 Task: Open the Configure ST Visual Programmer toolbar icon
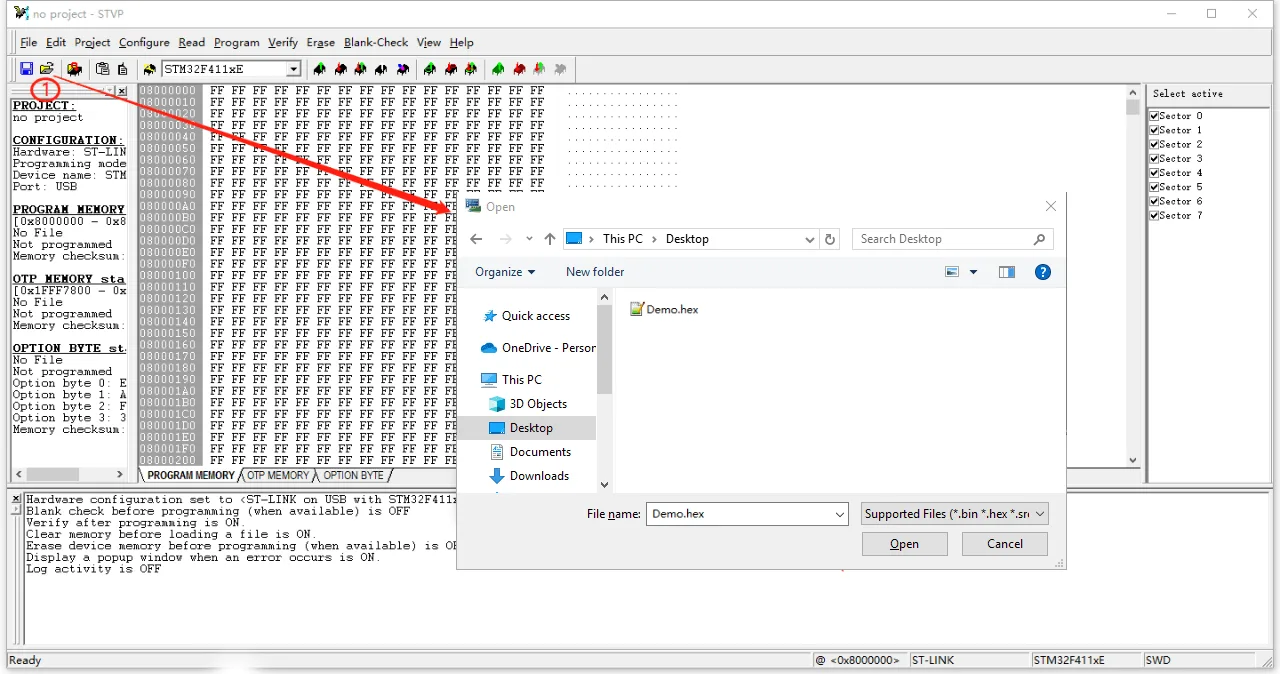74,69
